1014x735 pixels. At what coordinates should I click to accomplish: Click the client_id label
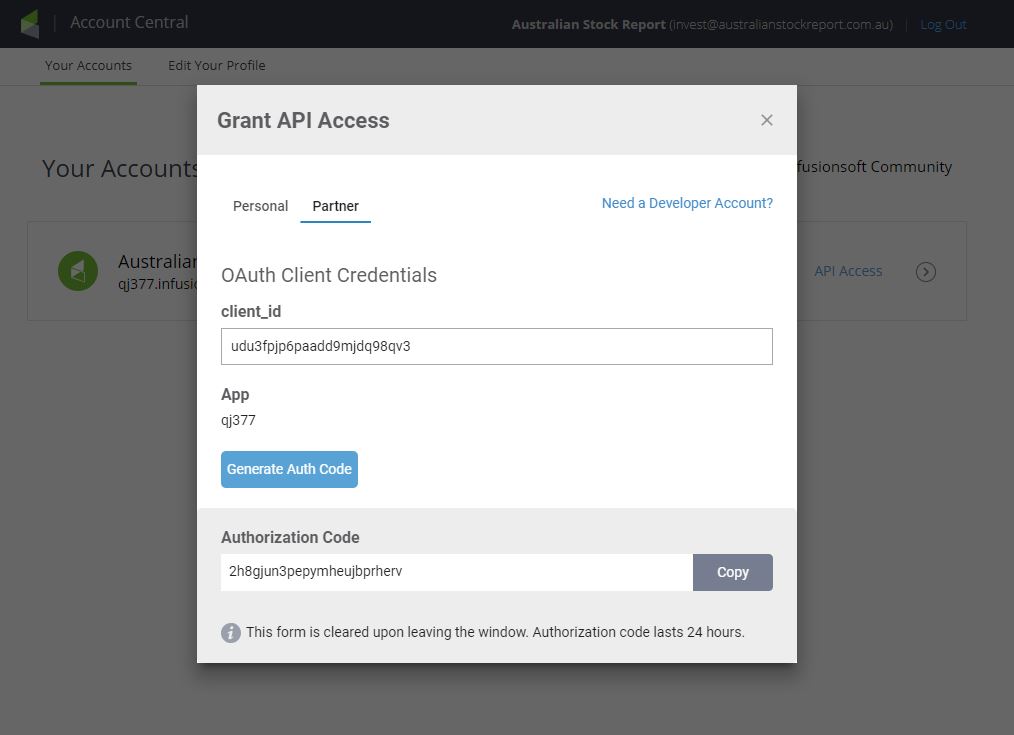pyautogui.click(x=251, y=312)
